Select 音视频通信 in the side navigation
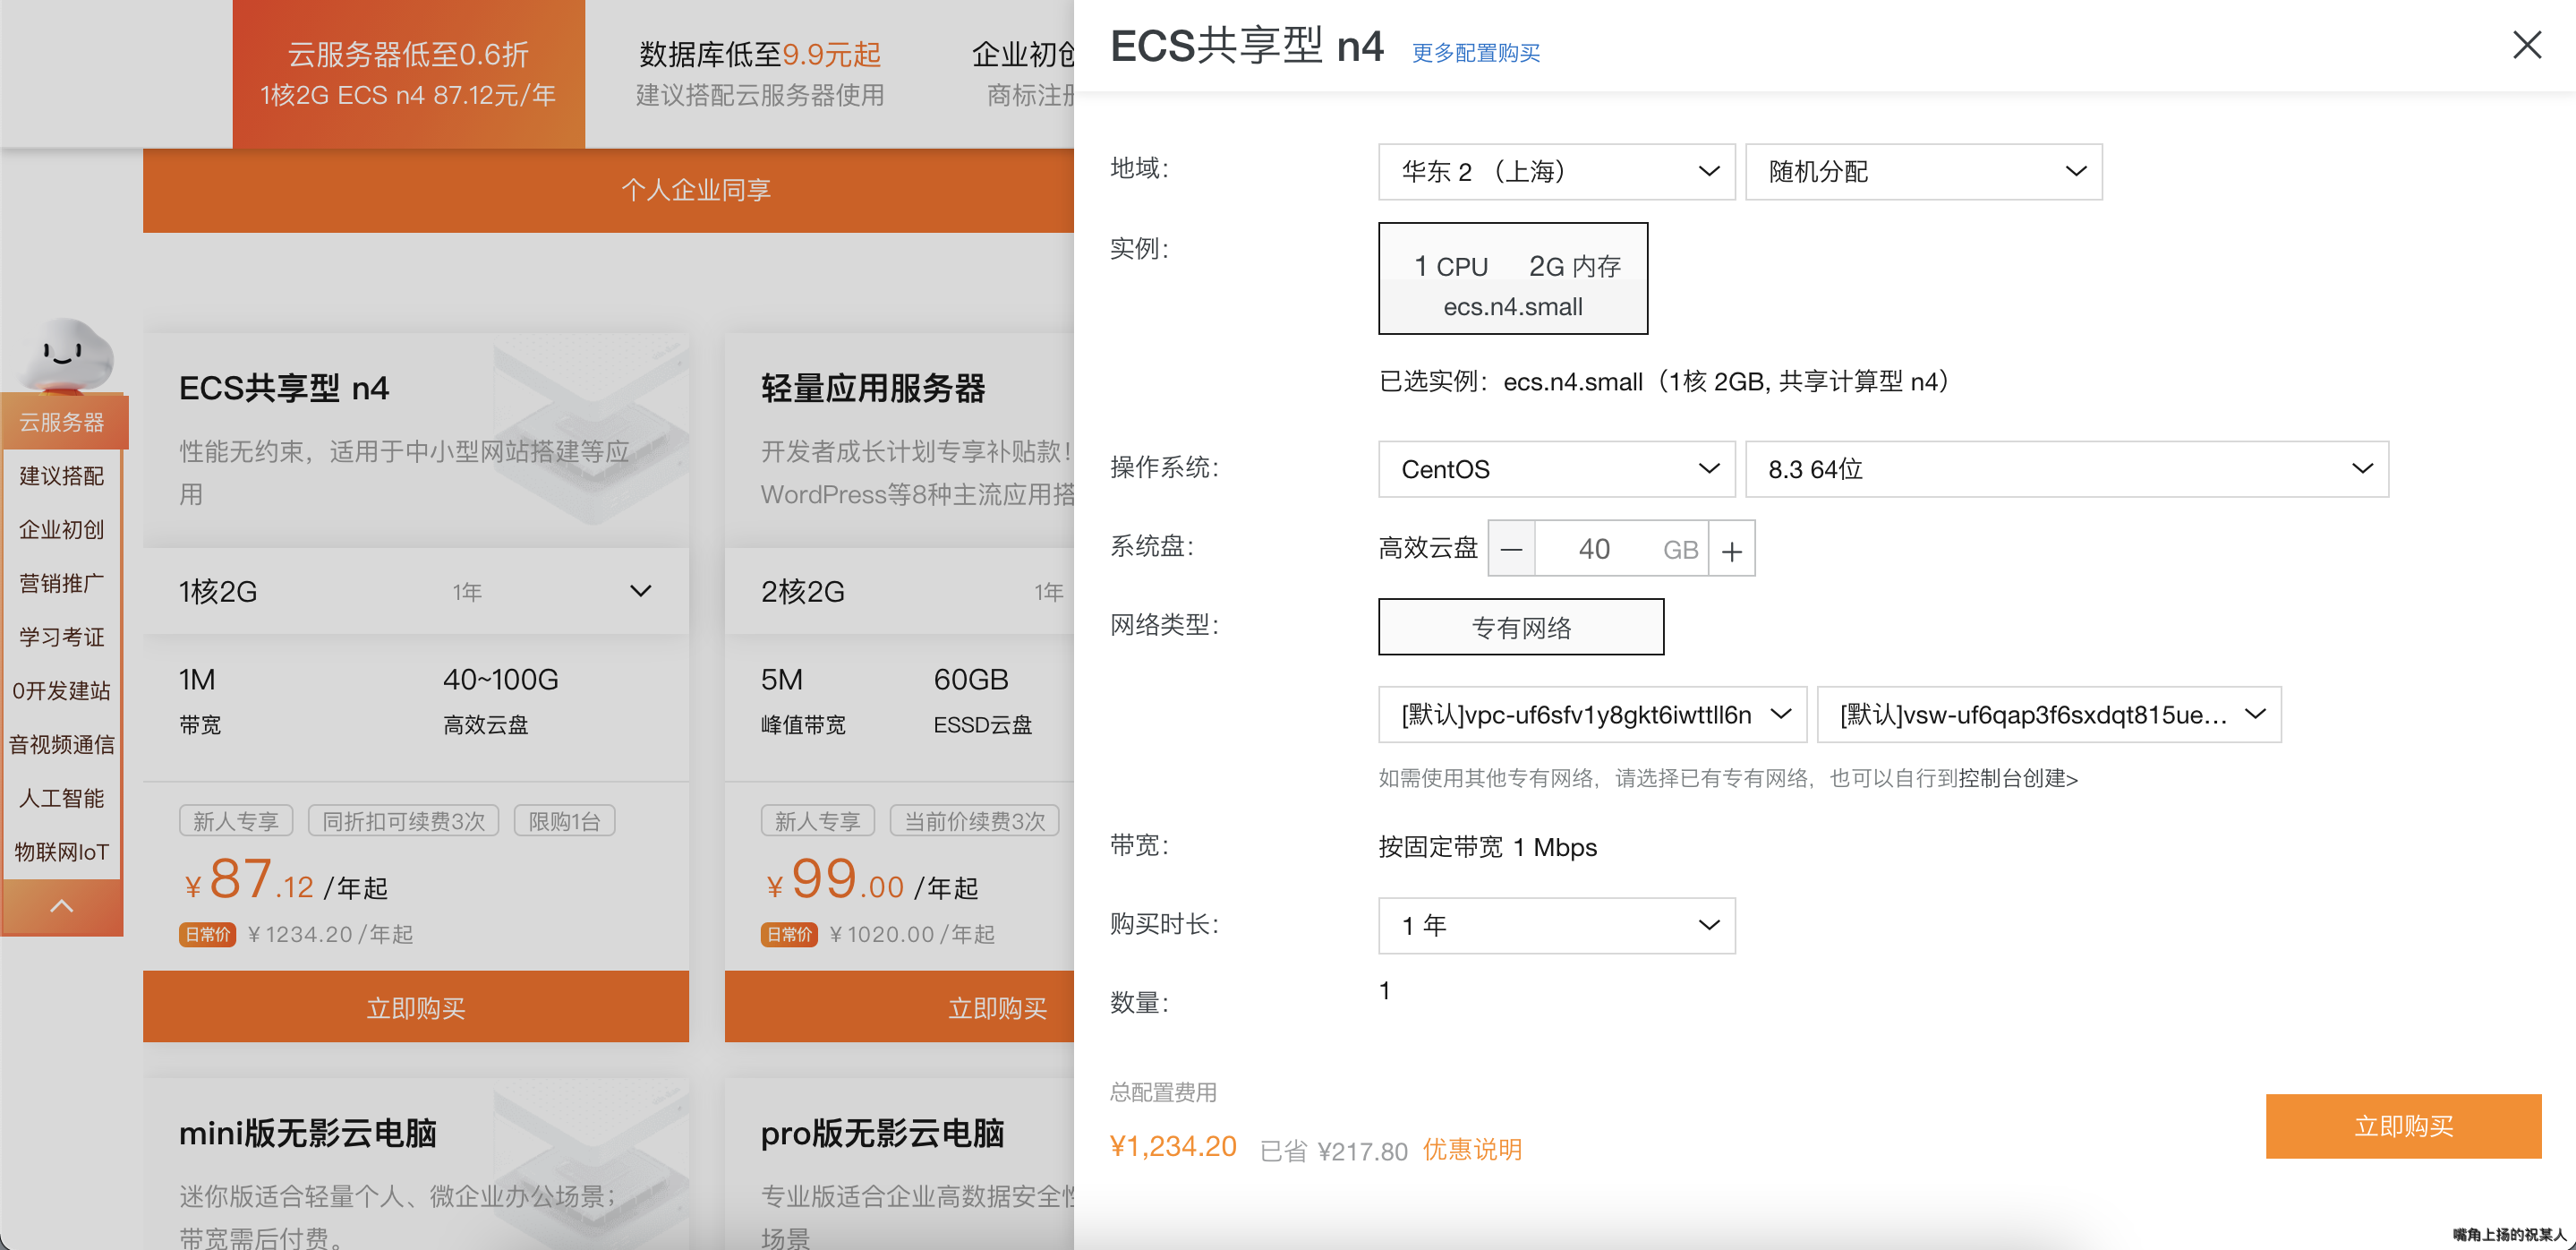The height and width of the screenshot is (1250, 2576). click(x=62, y=745)
